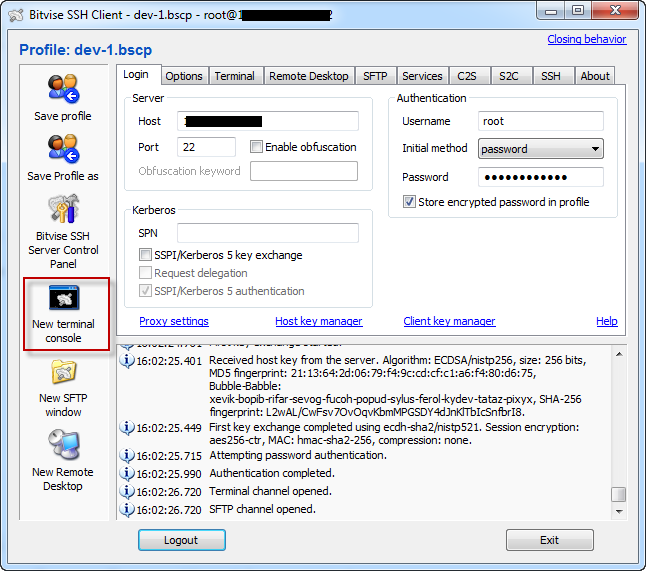Toggle SSPI/Kerberos 5 authentication checkbox
Screen dimensions: 646x571
click(145, 291)
